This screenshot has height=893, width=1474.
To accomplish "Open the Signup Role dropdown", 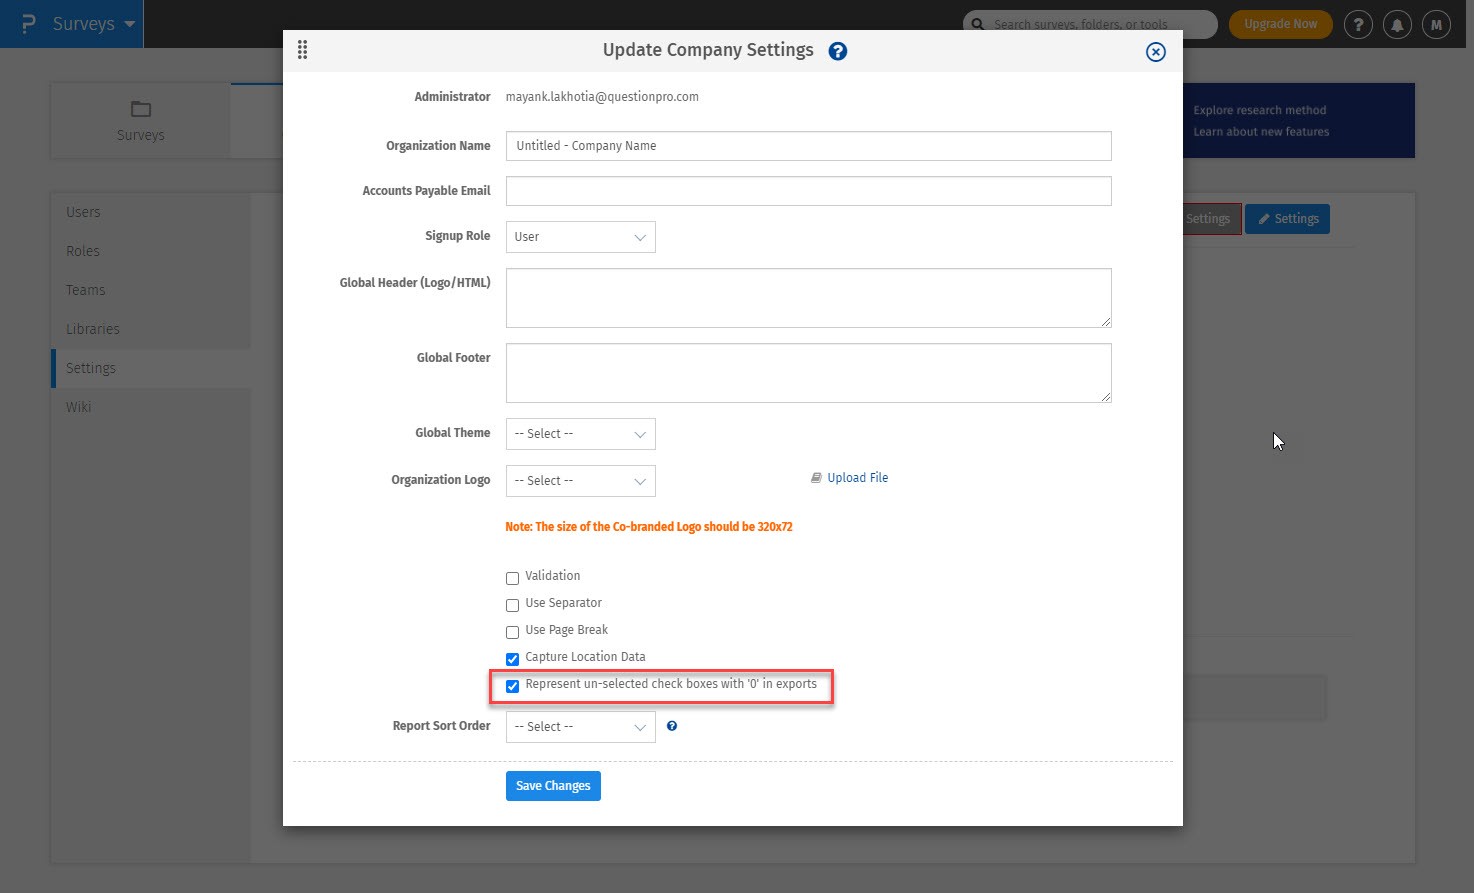I will pos(580,237).
